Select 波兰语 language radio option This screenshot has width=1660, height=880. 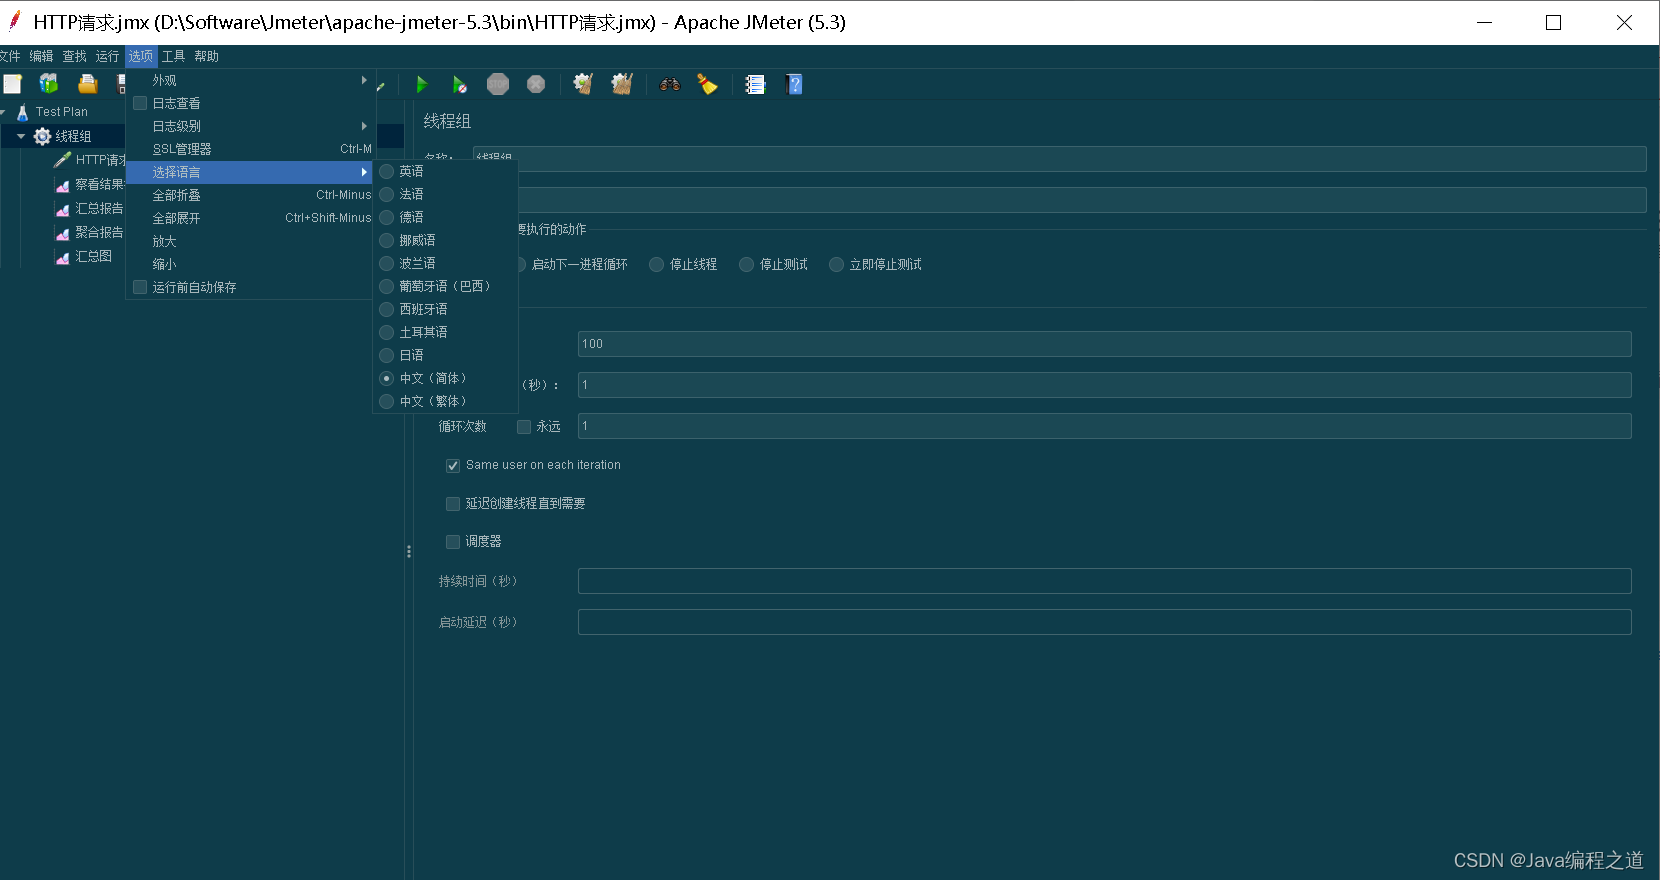[446, 263]
